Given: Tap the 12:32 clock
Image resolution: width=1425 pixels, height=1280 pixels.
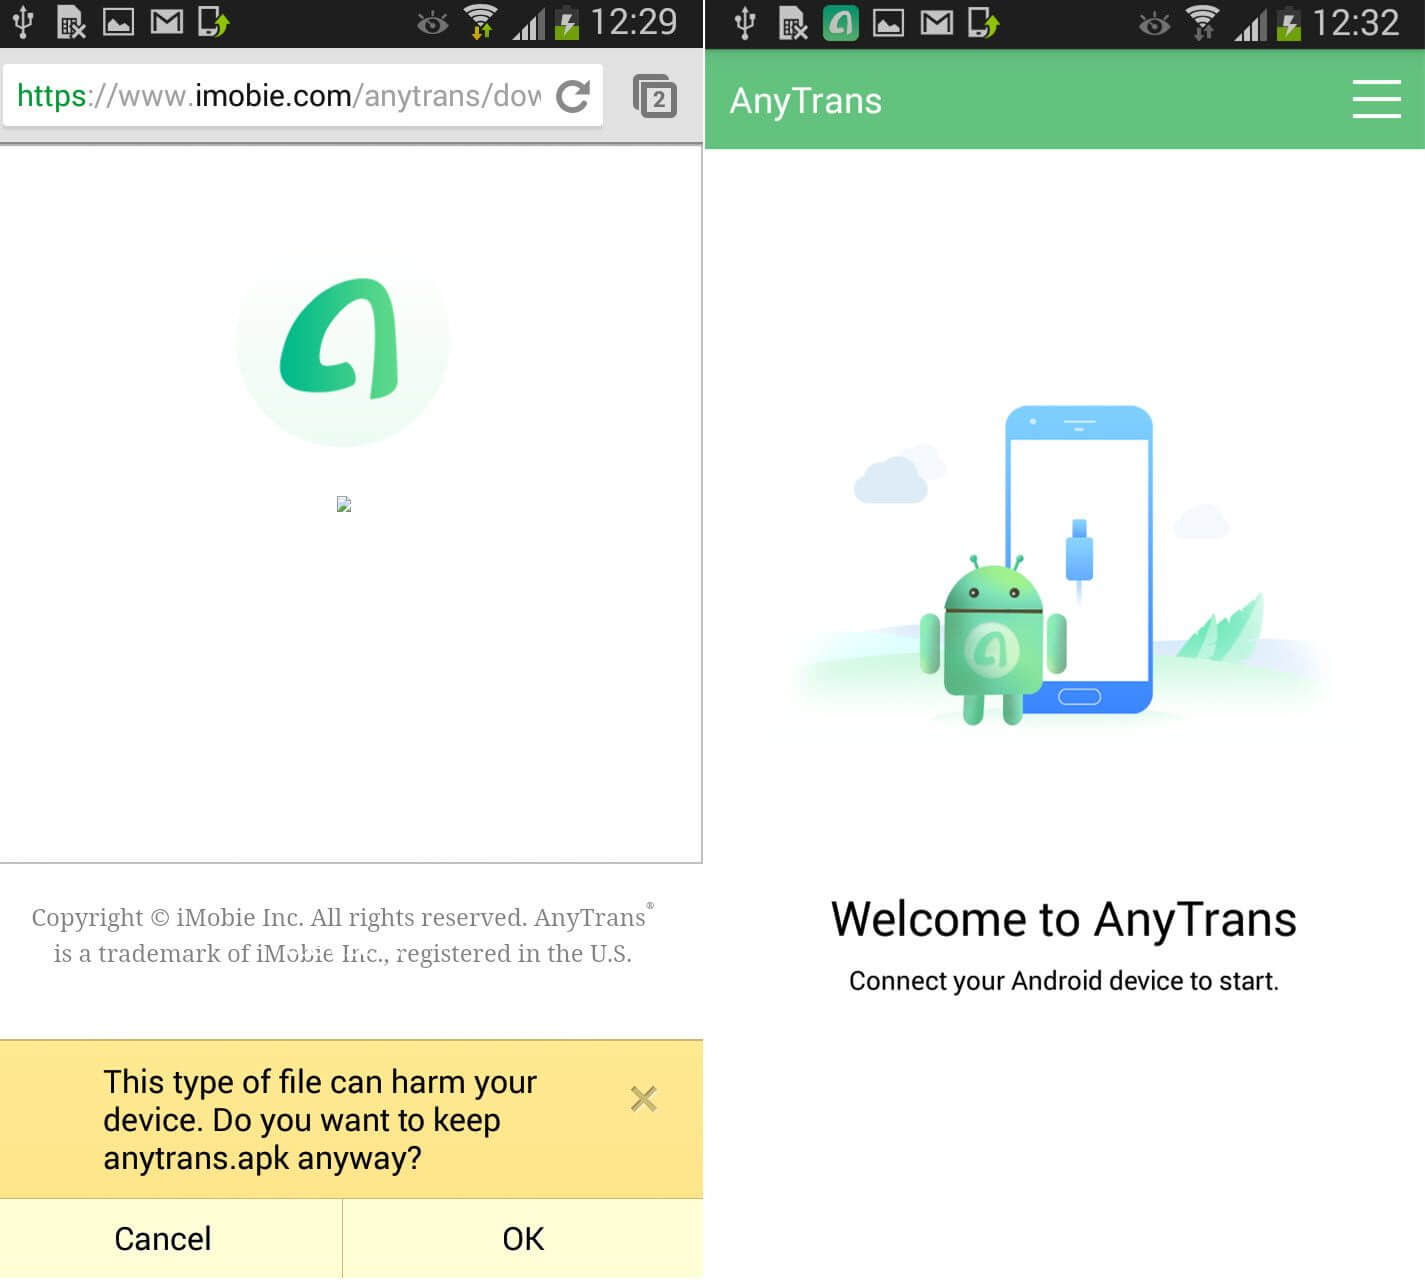Looking at the screenshot, I should tap(1356, 23).
